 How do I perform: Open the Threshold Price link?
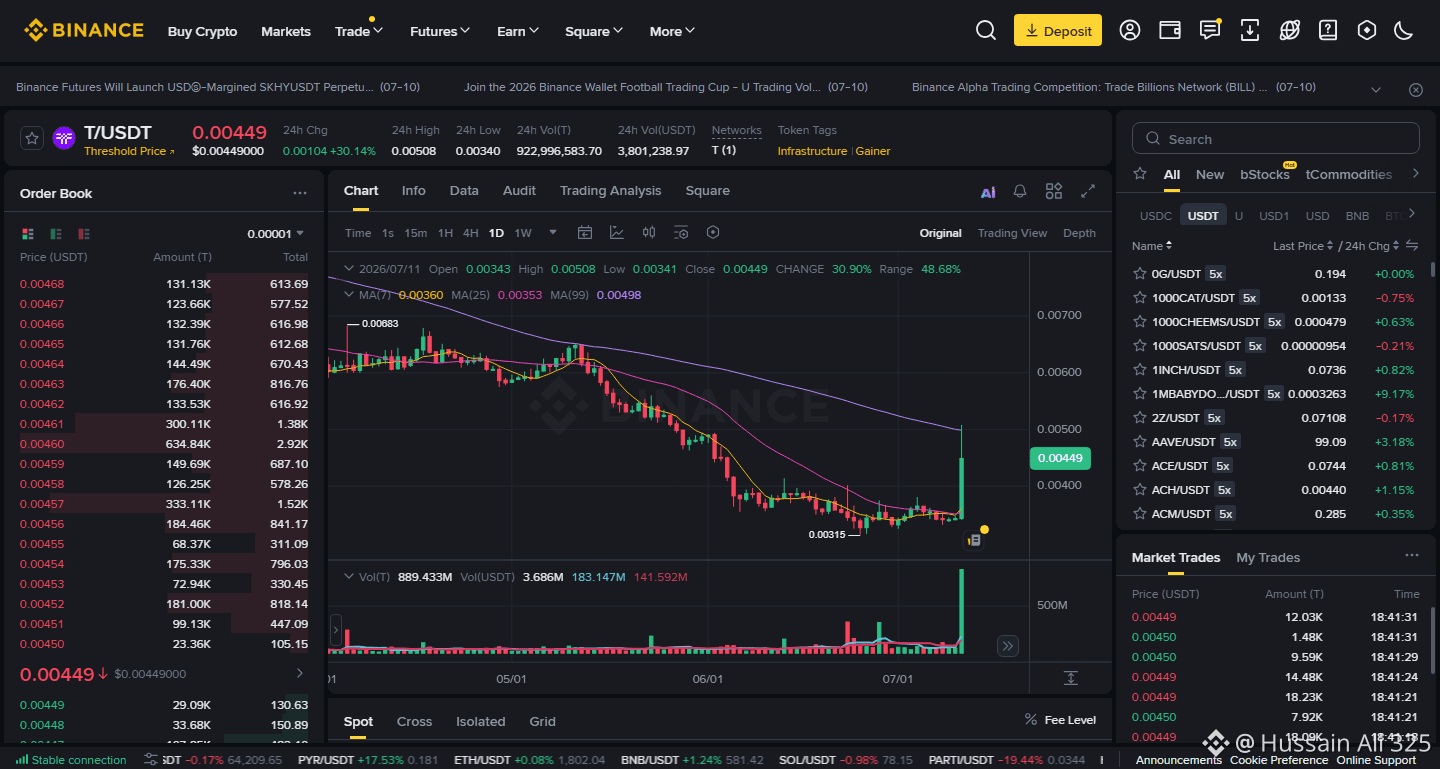(129, 151)
